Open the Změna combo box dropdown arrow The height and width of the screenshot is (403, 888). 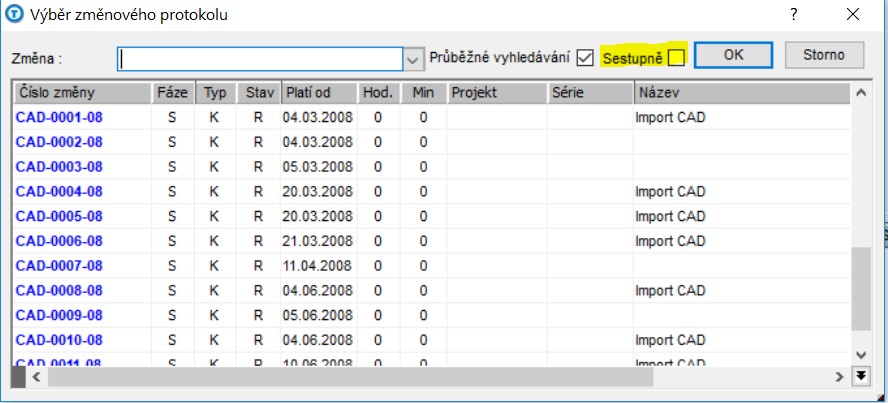click(x=413, y=59)
